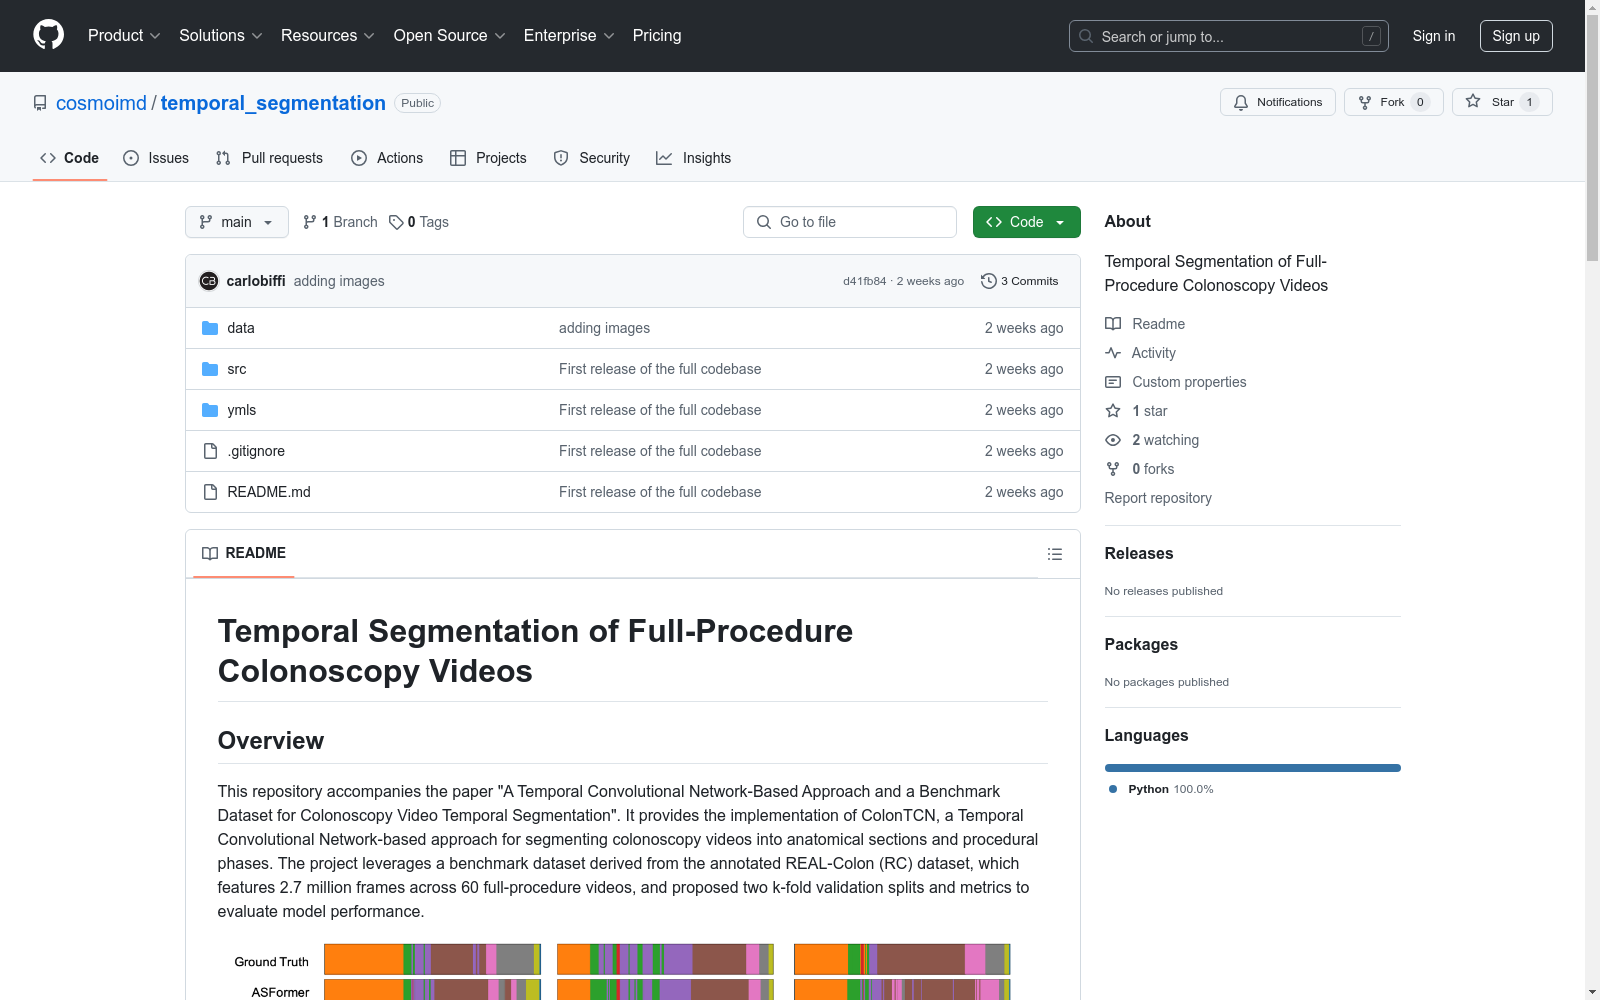Open commit hash d41fb84
This screenshot has width=1600, height=1000.
(x=864, y=281)
